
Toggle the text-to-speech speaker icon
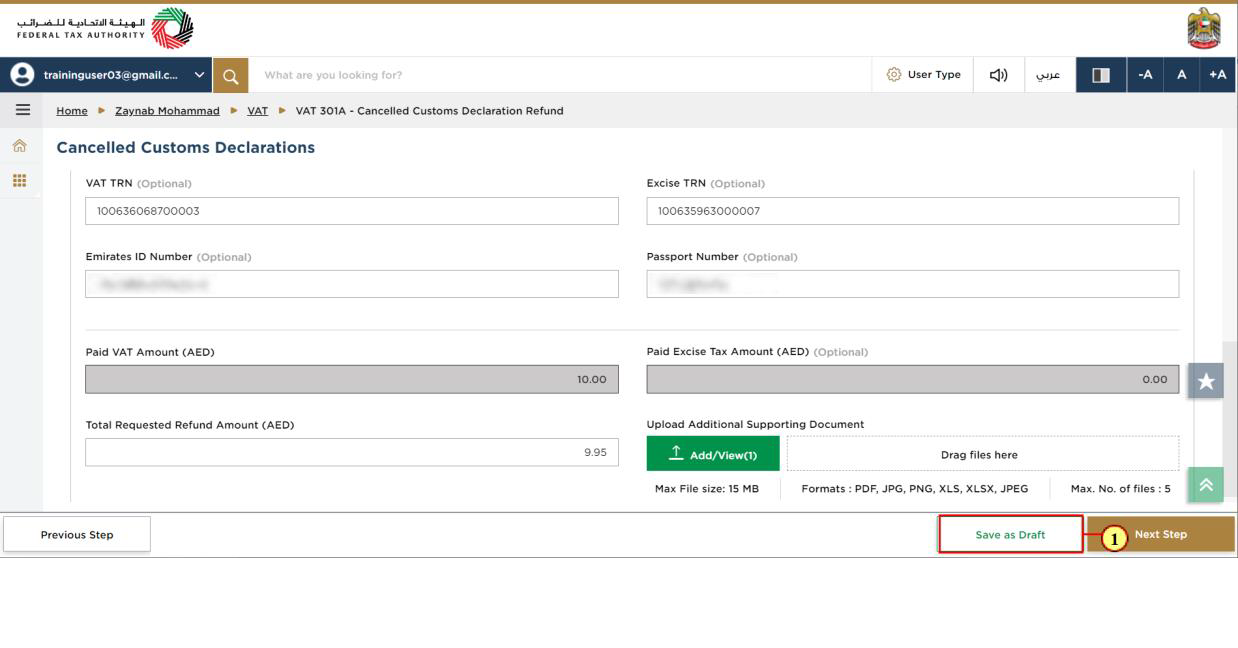pyautogui.click(x=998, y=75)
